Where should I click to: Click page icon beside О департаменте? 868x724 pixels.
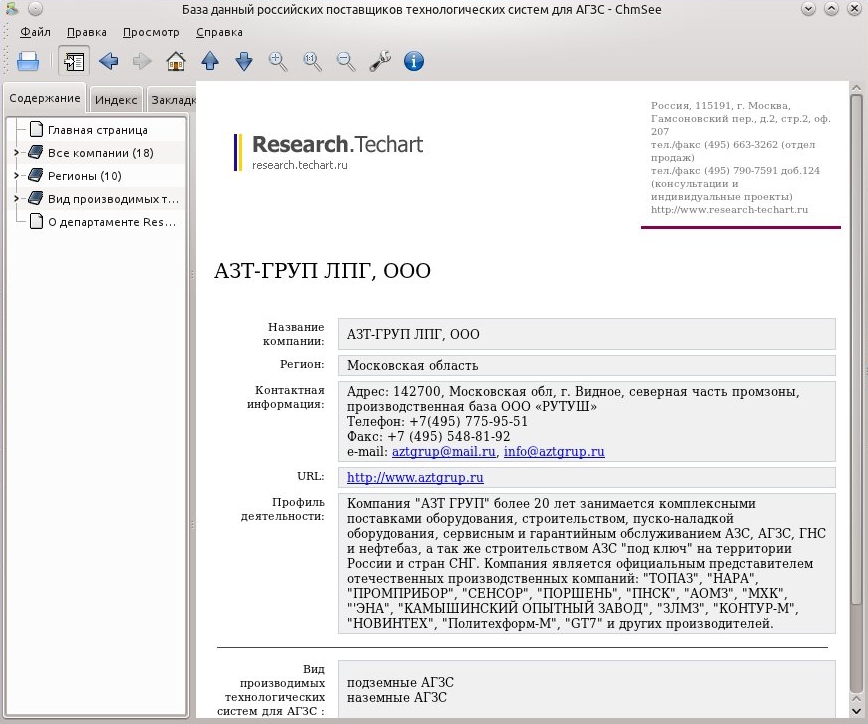tap(36, 221)
